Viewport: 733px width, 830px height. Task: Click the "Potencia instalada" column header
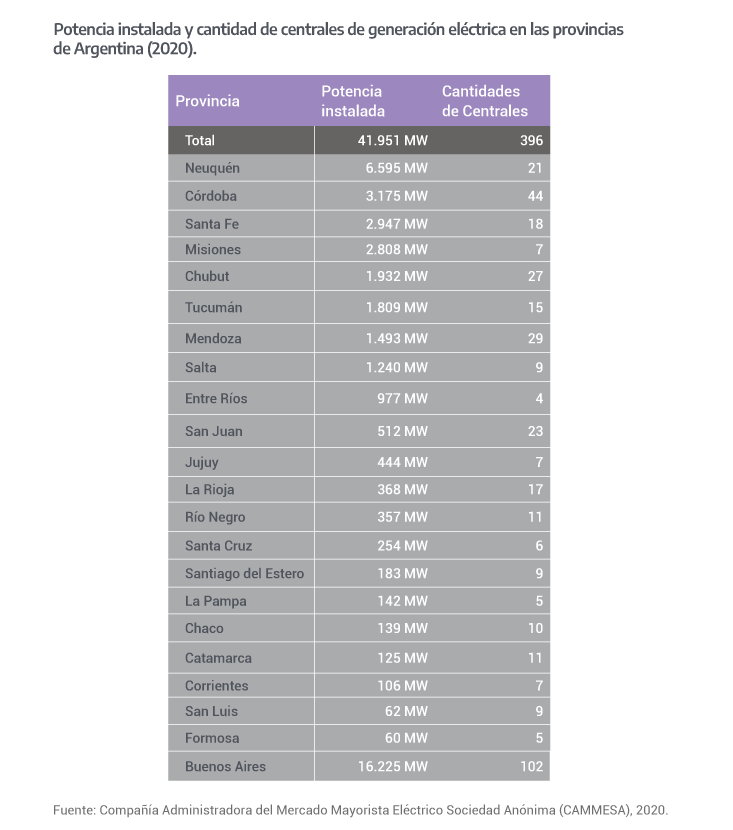[353, 101]
